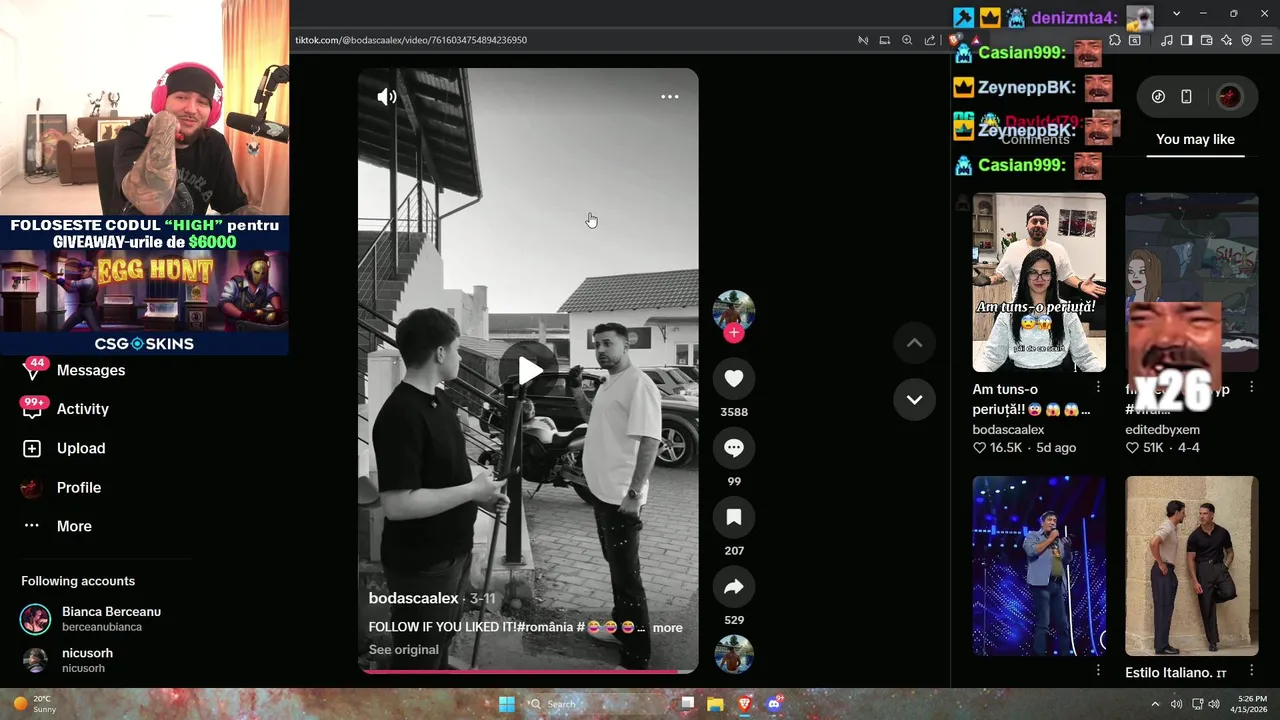Open the singer on stage video thumbnail
Image resolution: width=1280 pixels, height=720 pixels.
click(1039, 566)
